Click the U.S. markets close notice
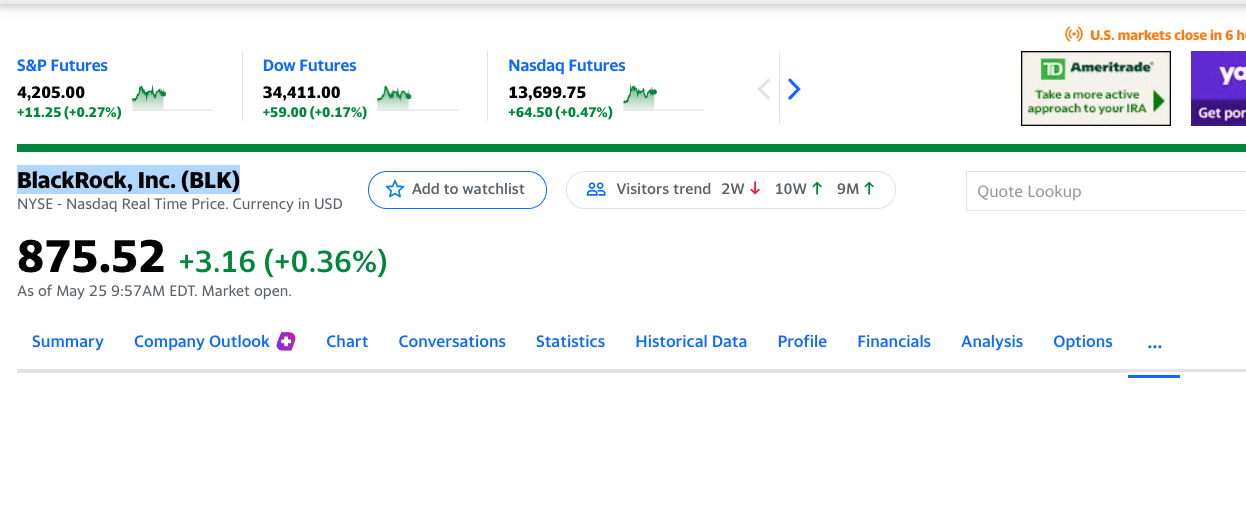This screenshot has width=1246, height=527. tap(1167, 35)
